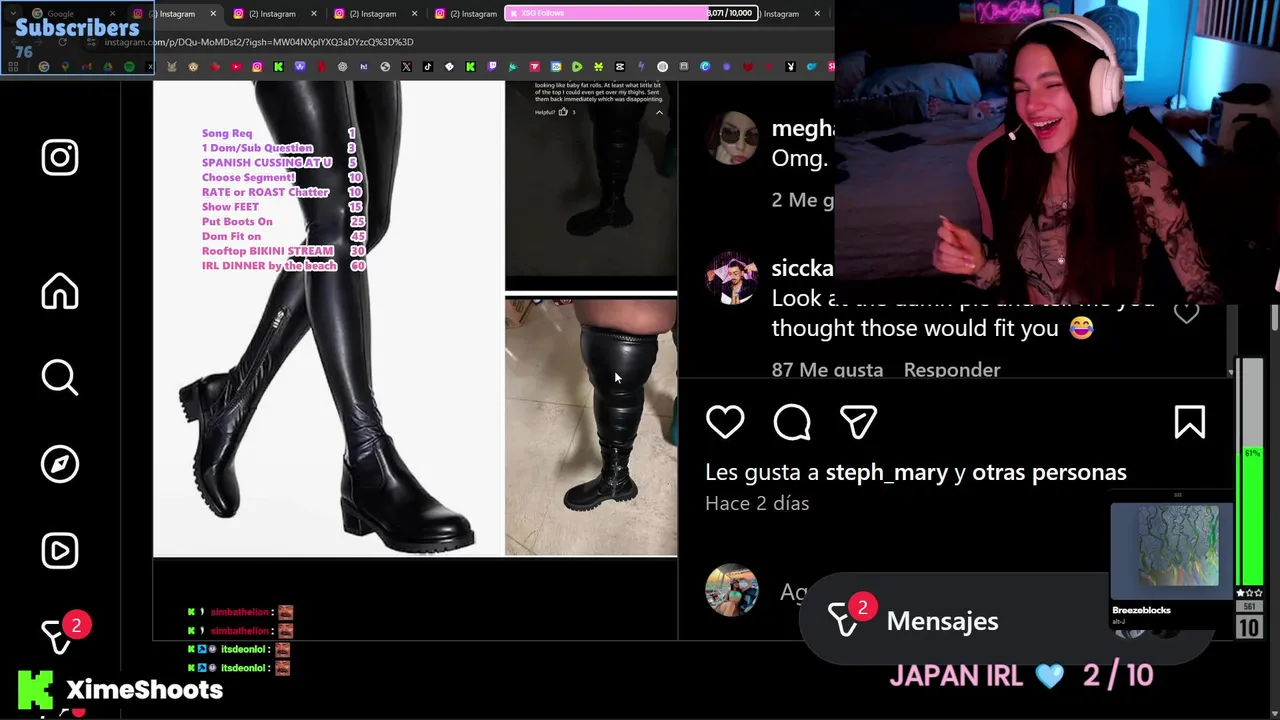Click the XSG Follows progress bar
Screen dimensions: 1280x720
[x=630, y=13]
